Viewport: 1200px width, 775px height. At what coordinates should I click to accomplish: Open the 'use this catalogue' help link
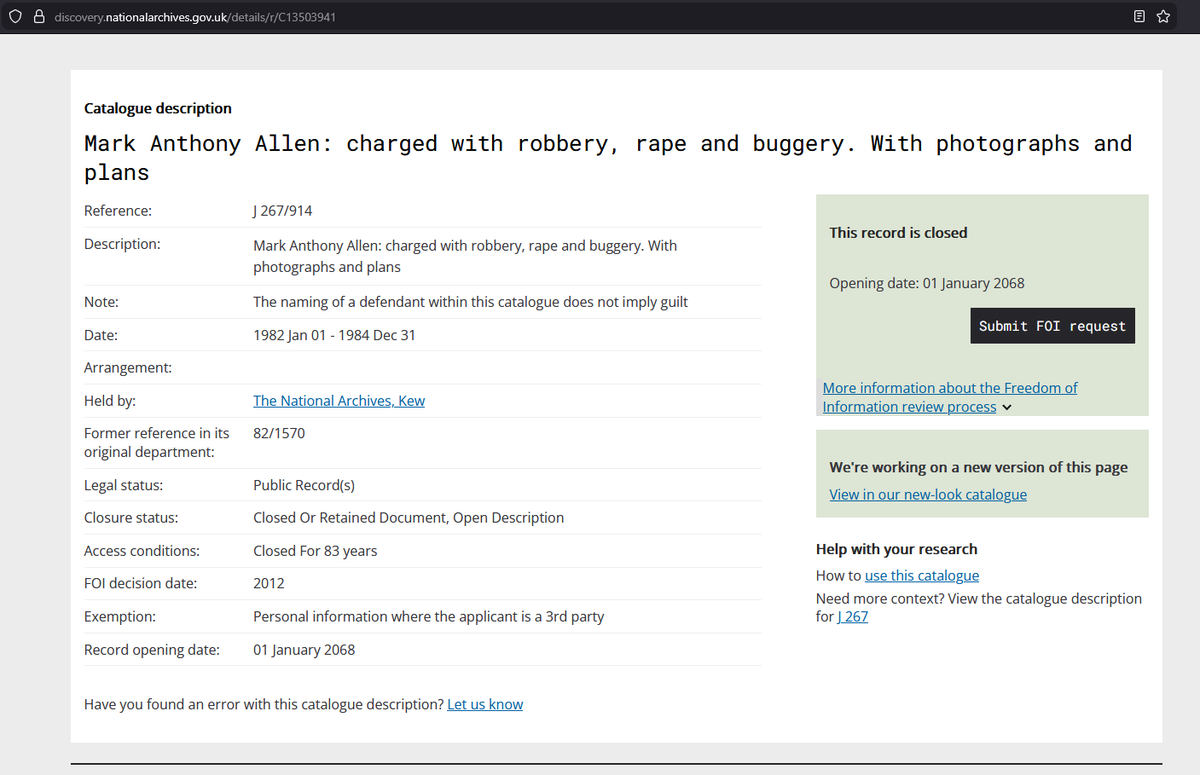(922, 575)
